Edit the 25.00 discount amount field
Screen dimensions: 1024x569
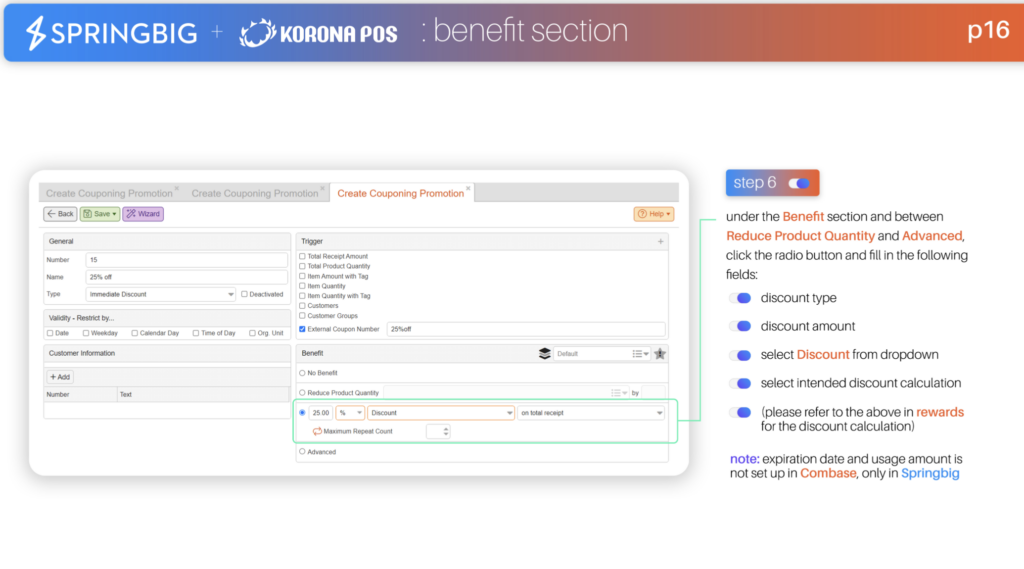321,413
